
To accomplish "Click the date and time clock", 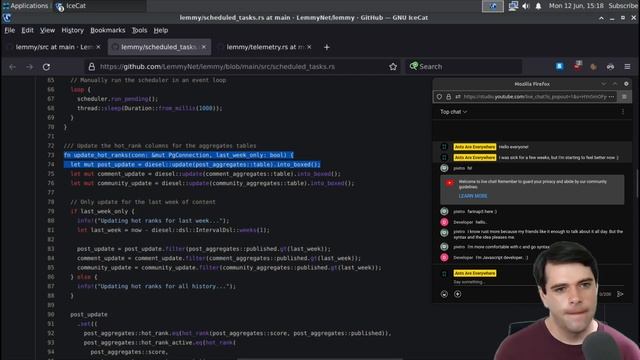I will (x=576, y=6).
